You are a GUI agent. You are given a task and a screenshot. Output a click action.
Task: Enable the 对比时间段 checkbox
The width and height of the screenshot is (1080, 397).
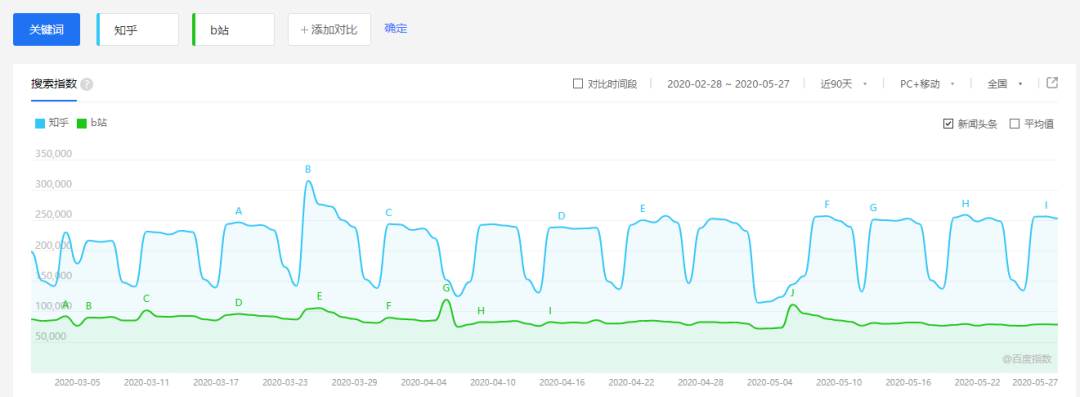(578, 83)
